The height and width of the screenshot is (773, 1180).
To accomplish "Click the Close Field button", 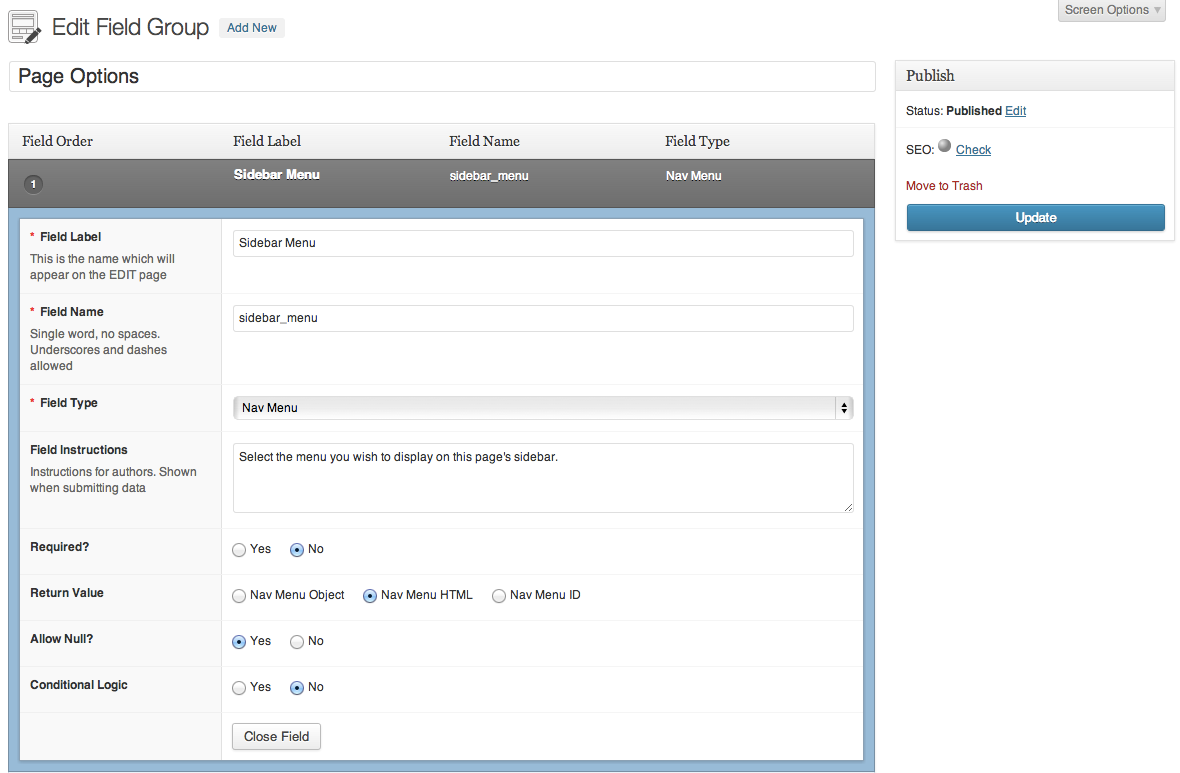I will [x=276, y=737].
